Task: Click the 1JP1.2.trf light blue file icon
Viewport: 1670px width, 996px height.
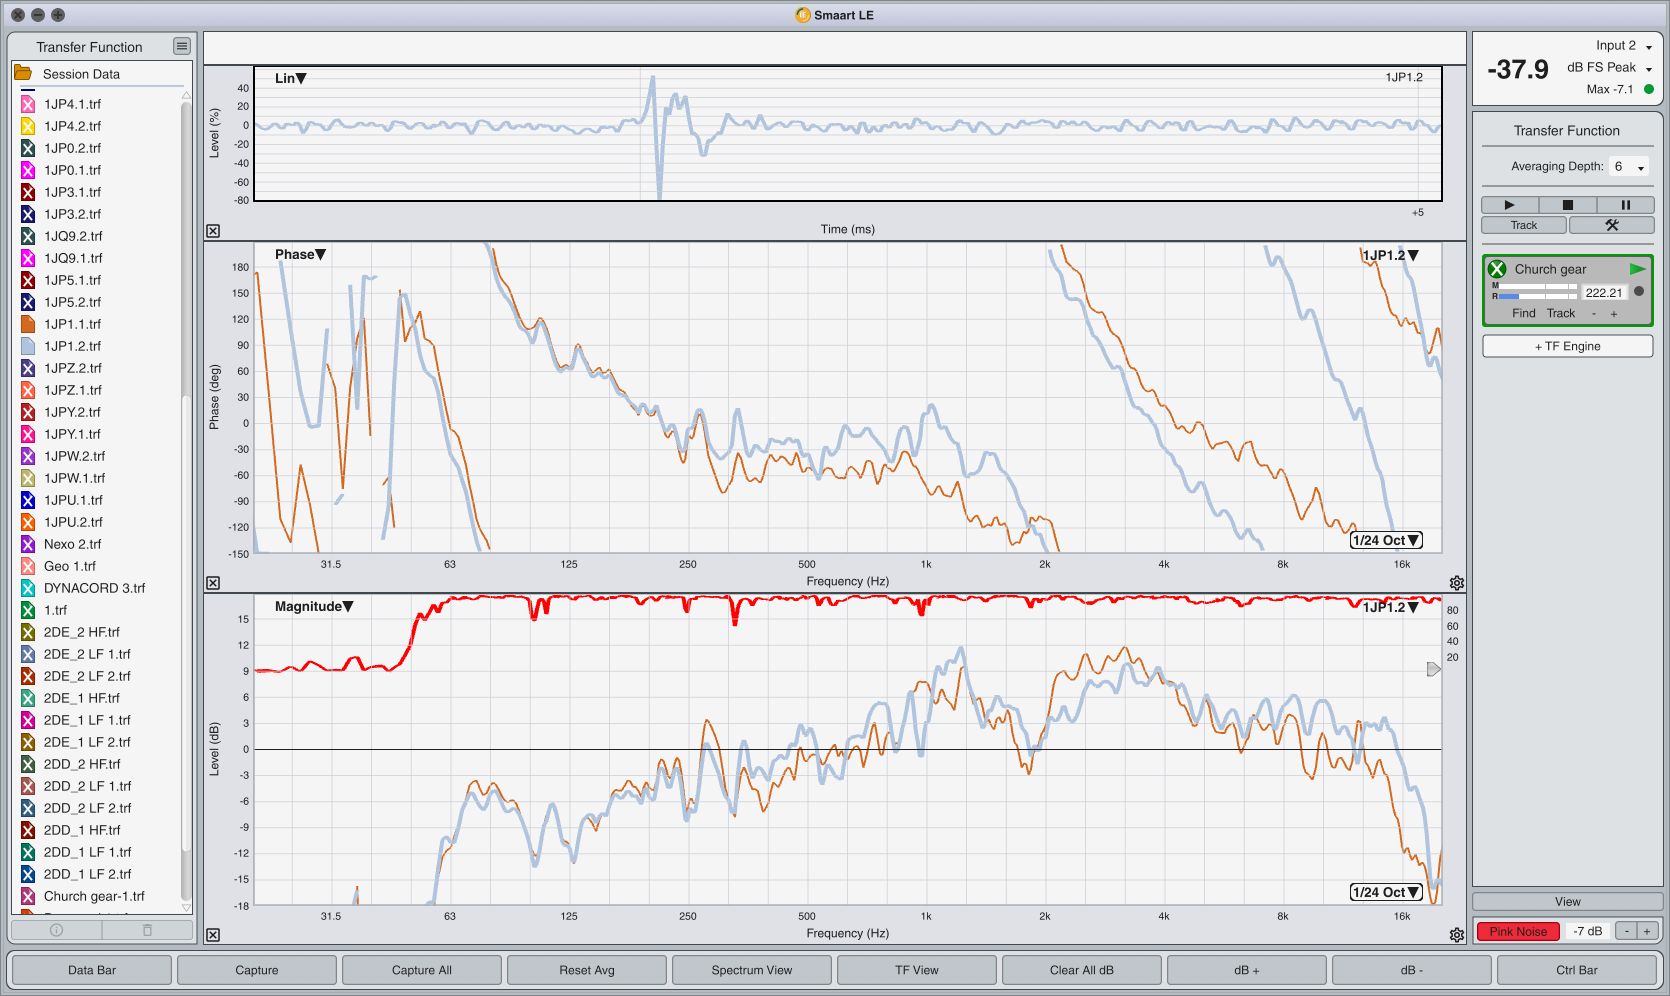Action: pyautogui.click(x=28, y=346)
